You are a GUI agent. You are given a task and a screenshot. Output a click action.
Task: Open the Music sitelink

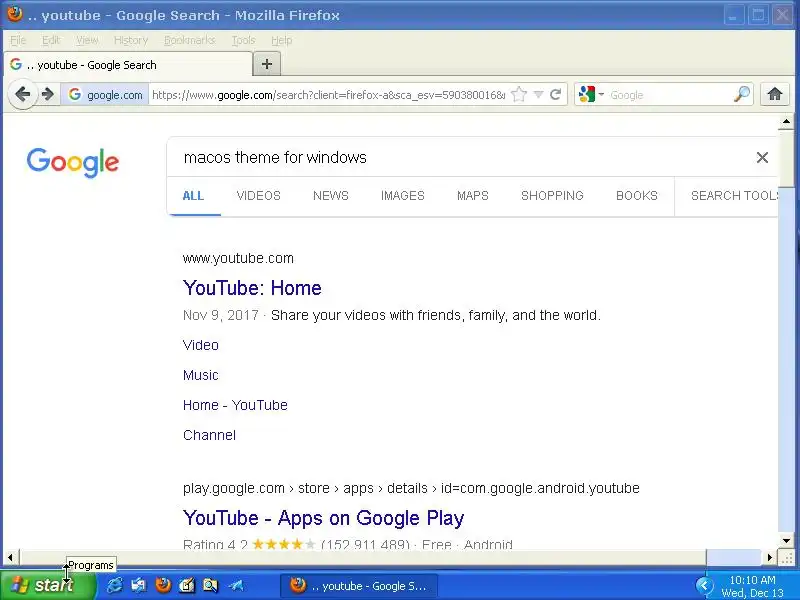pos(201,376)
